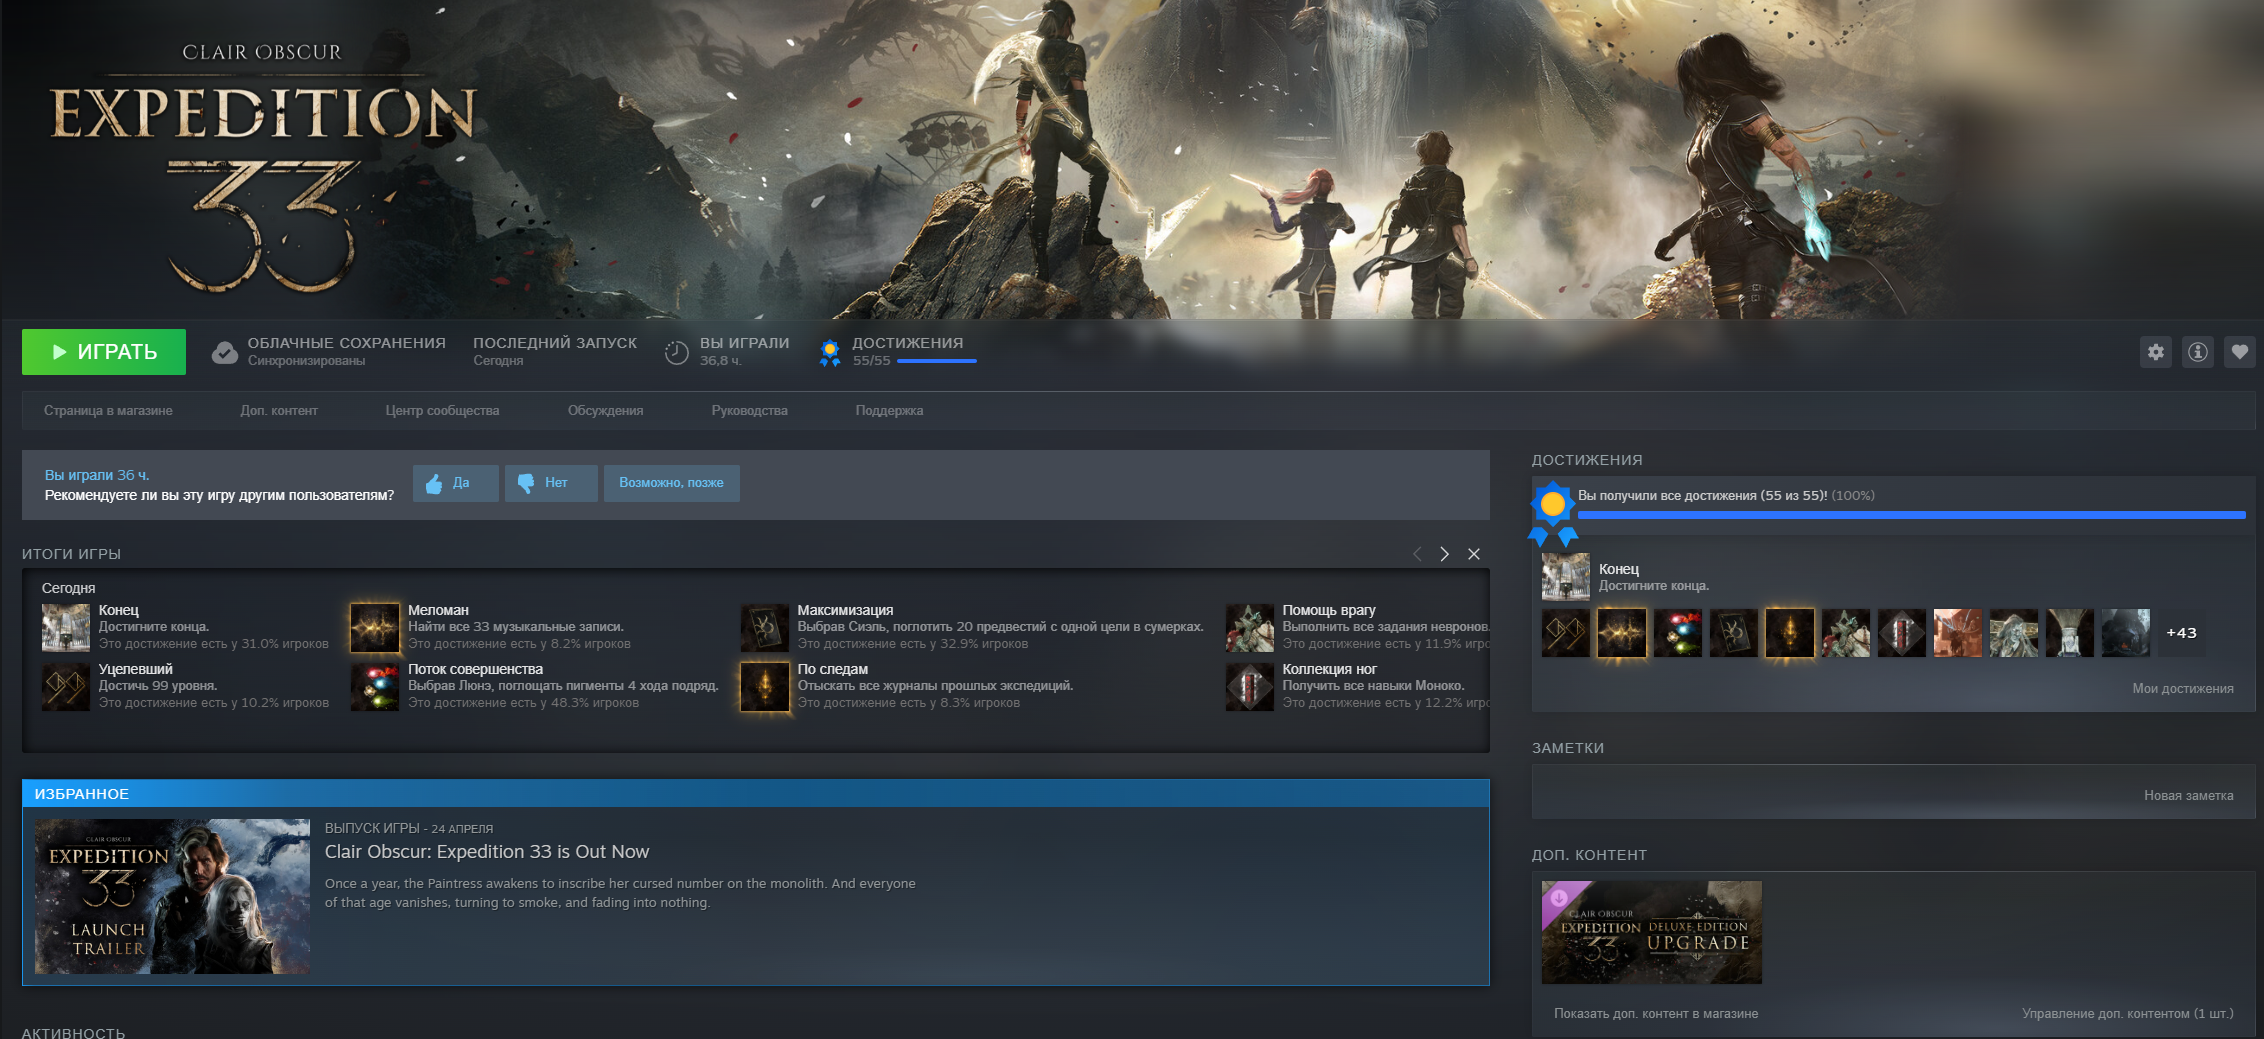Click the fourth achievement icon in the sidebar row
Viewport: 2264px width, 1039px height.
pos(1734,633)
